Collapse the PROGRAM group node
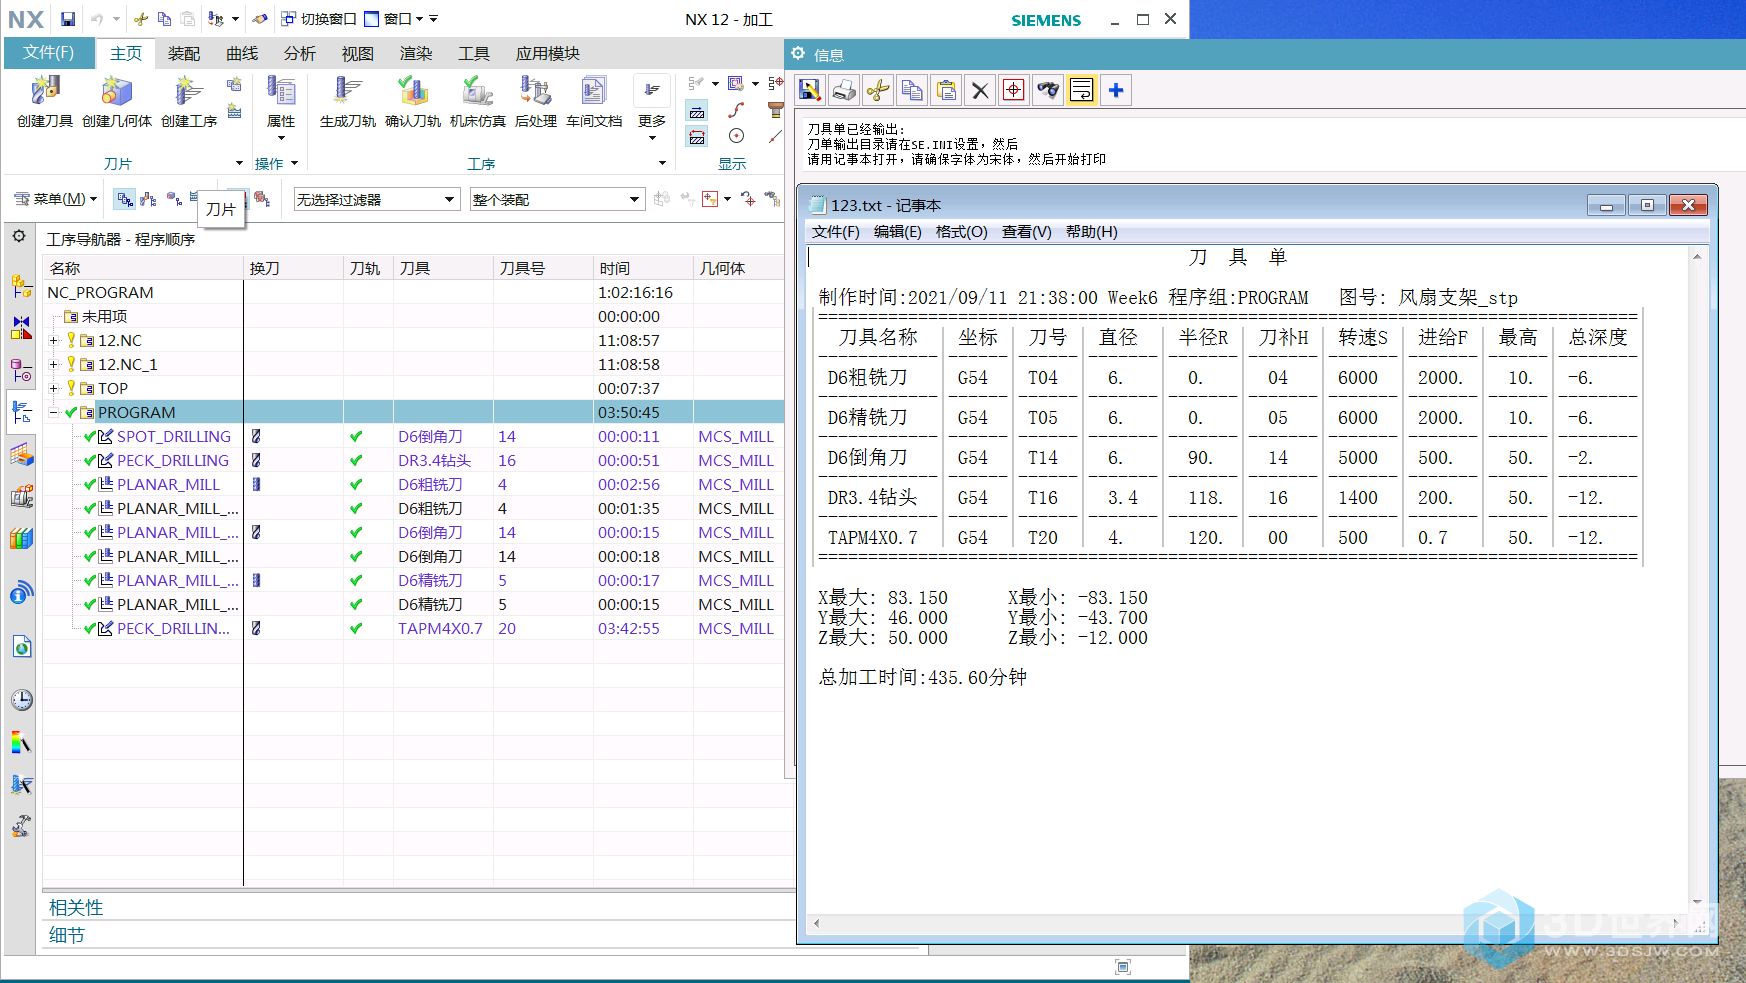The height and width of the screenshot is (983, 1746). click(x=54, y=412)
